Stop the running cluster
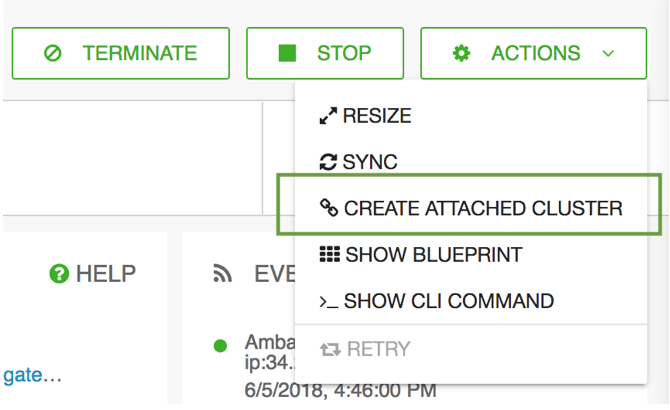This screenshot has height=410, width=670. click(x=325, y=53)
